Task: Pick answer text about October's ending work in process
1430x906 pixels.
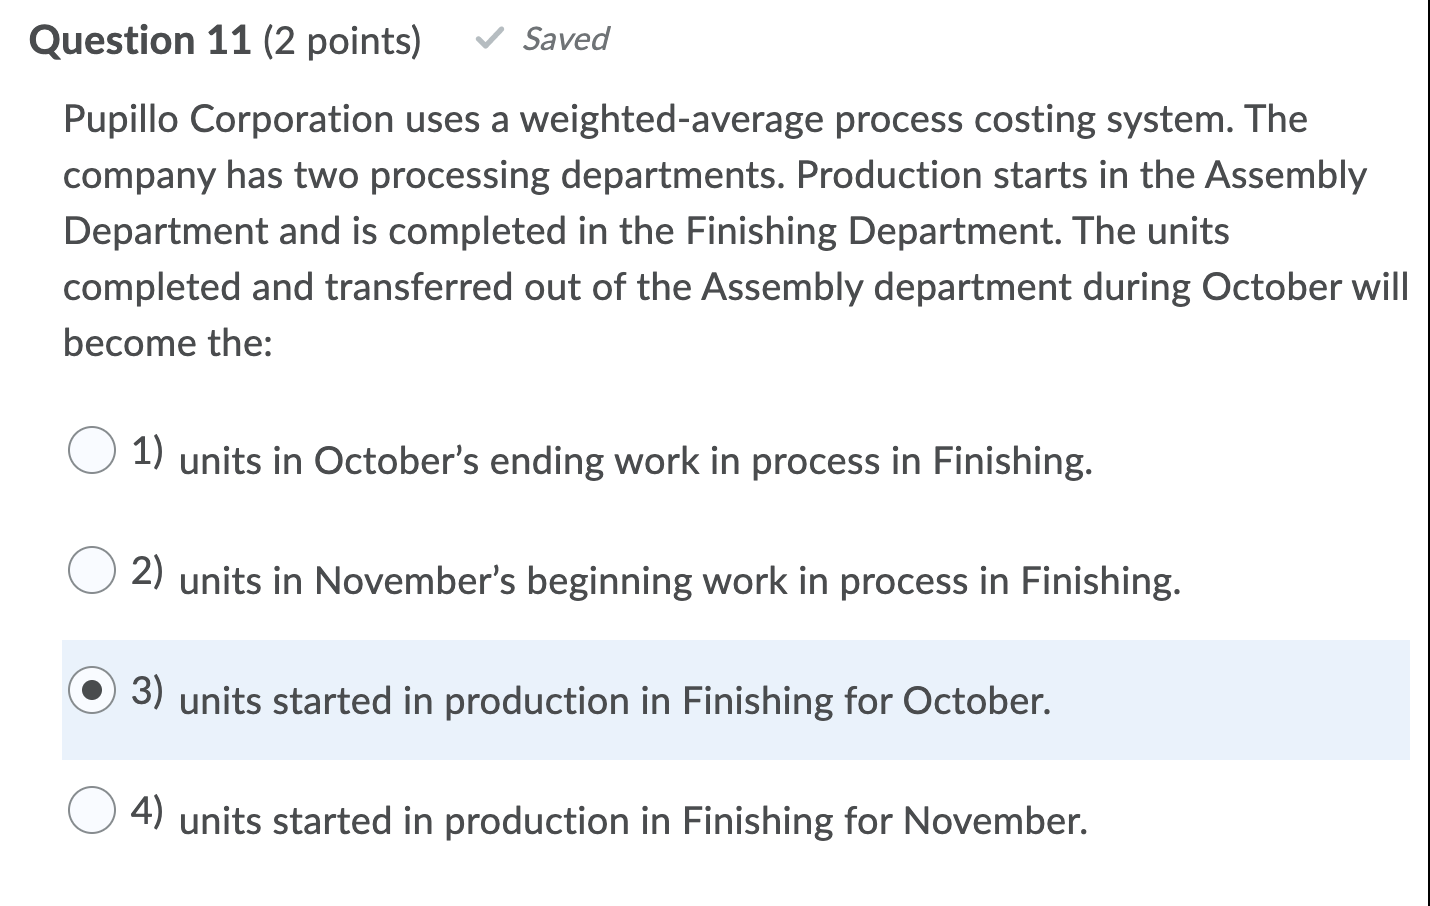Action: (x=635, y=461)
